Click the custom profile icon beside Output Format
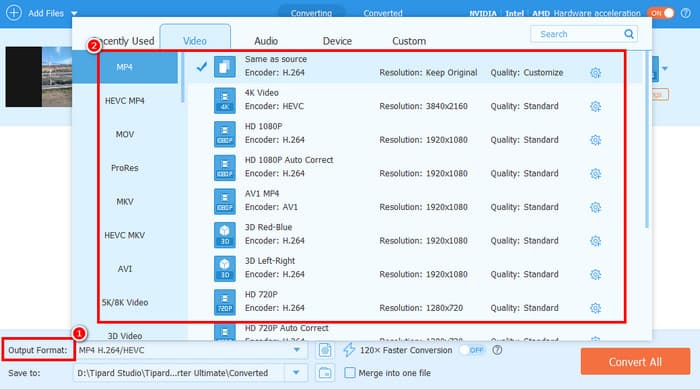The width and height of the screenshot is (700, 389). point(325,350)
